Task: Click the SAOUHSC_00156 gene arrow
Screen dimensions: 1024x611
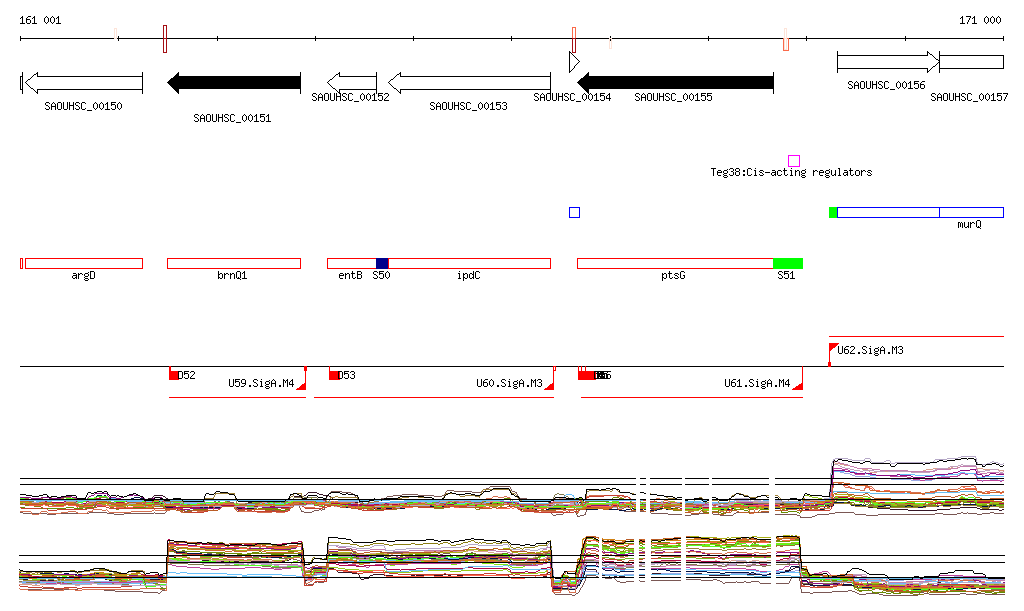Action: point(888,62)
